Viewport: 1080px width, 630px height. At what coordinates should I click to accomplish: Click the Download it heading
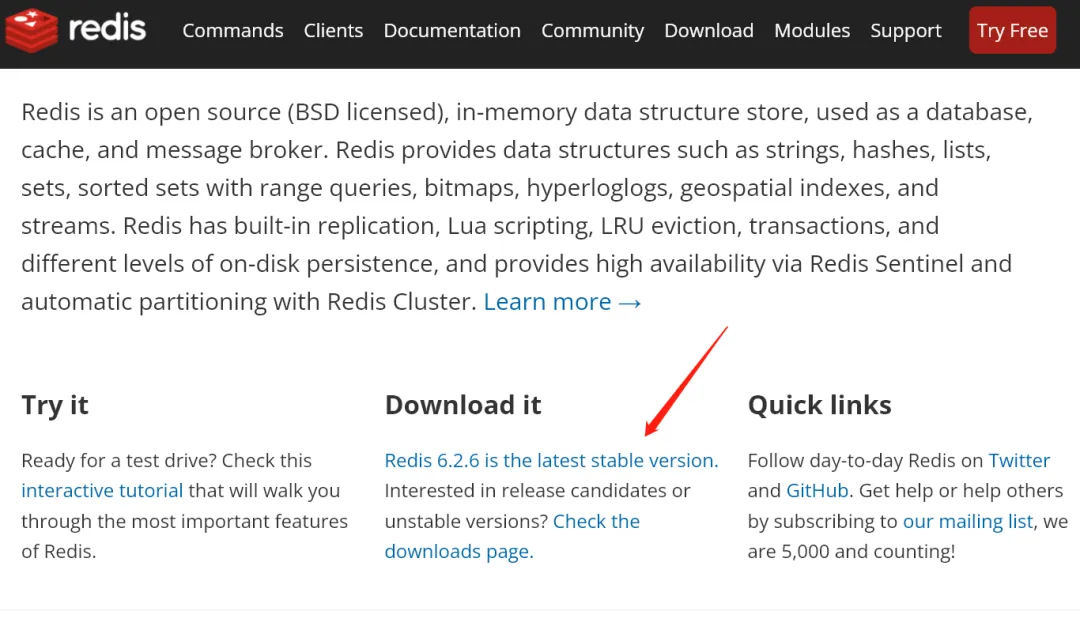463,405
